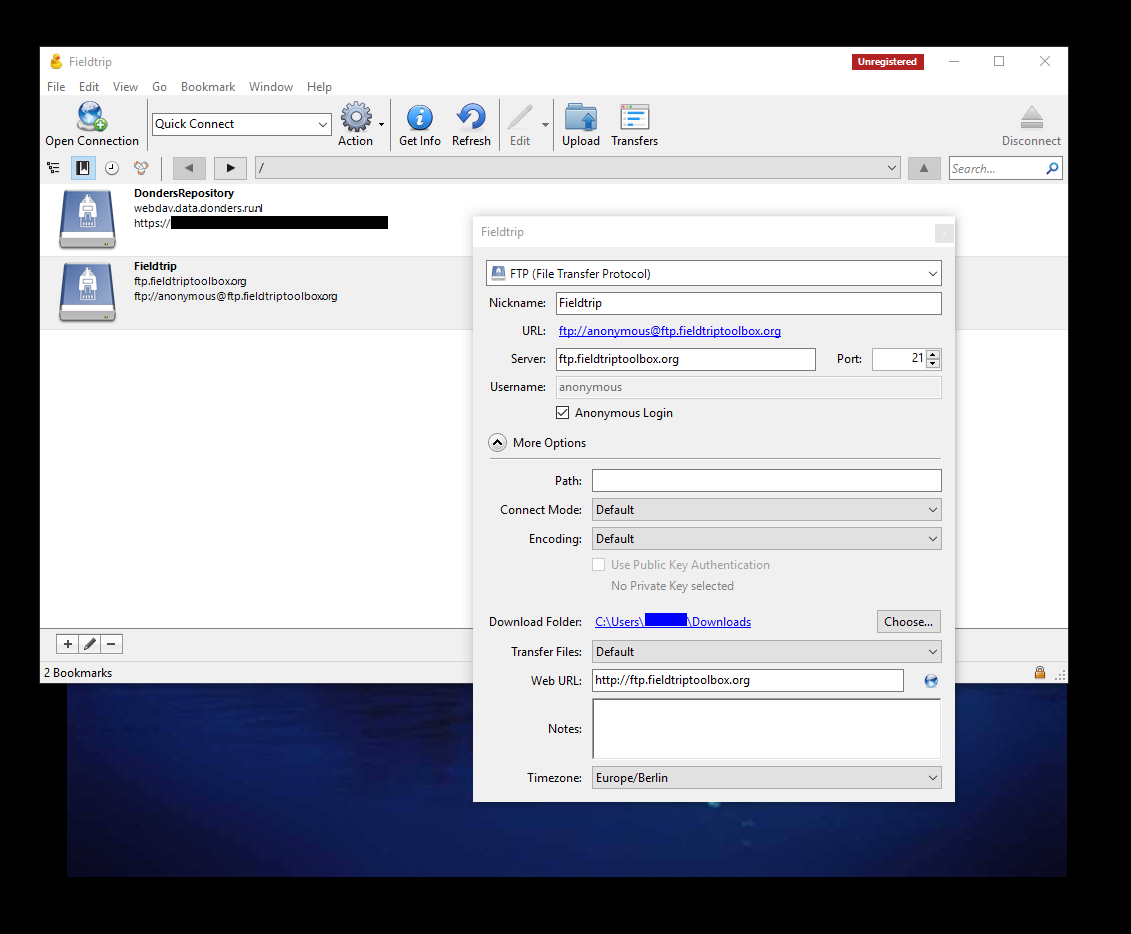Show the History clock view
The image size is (1131, 934).
[x=112, y=168]
